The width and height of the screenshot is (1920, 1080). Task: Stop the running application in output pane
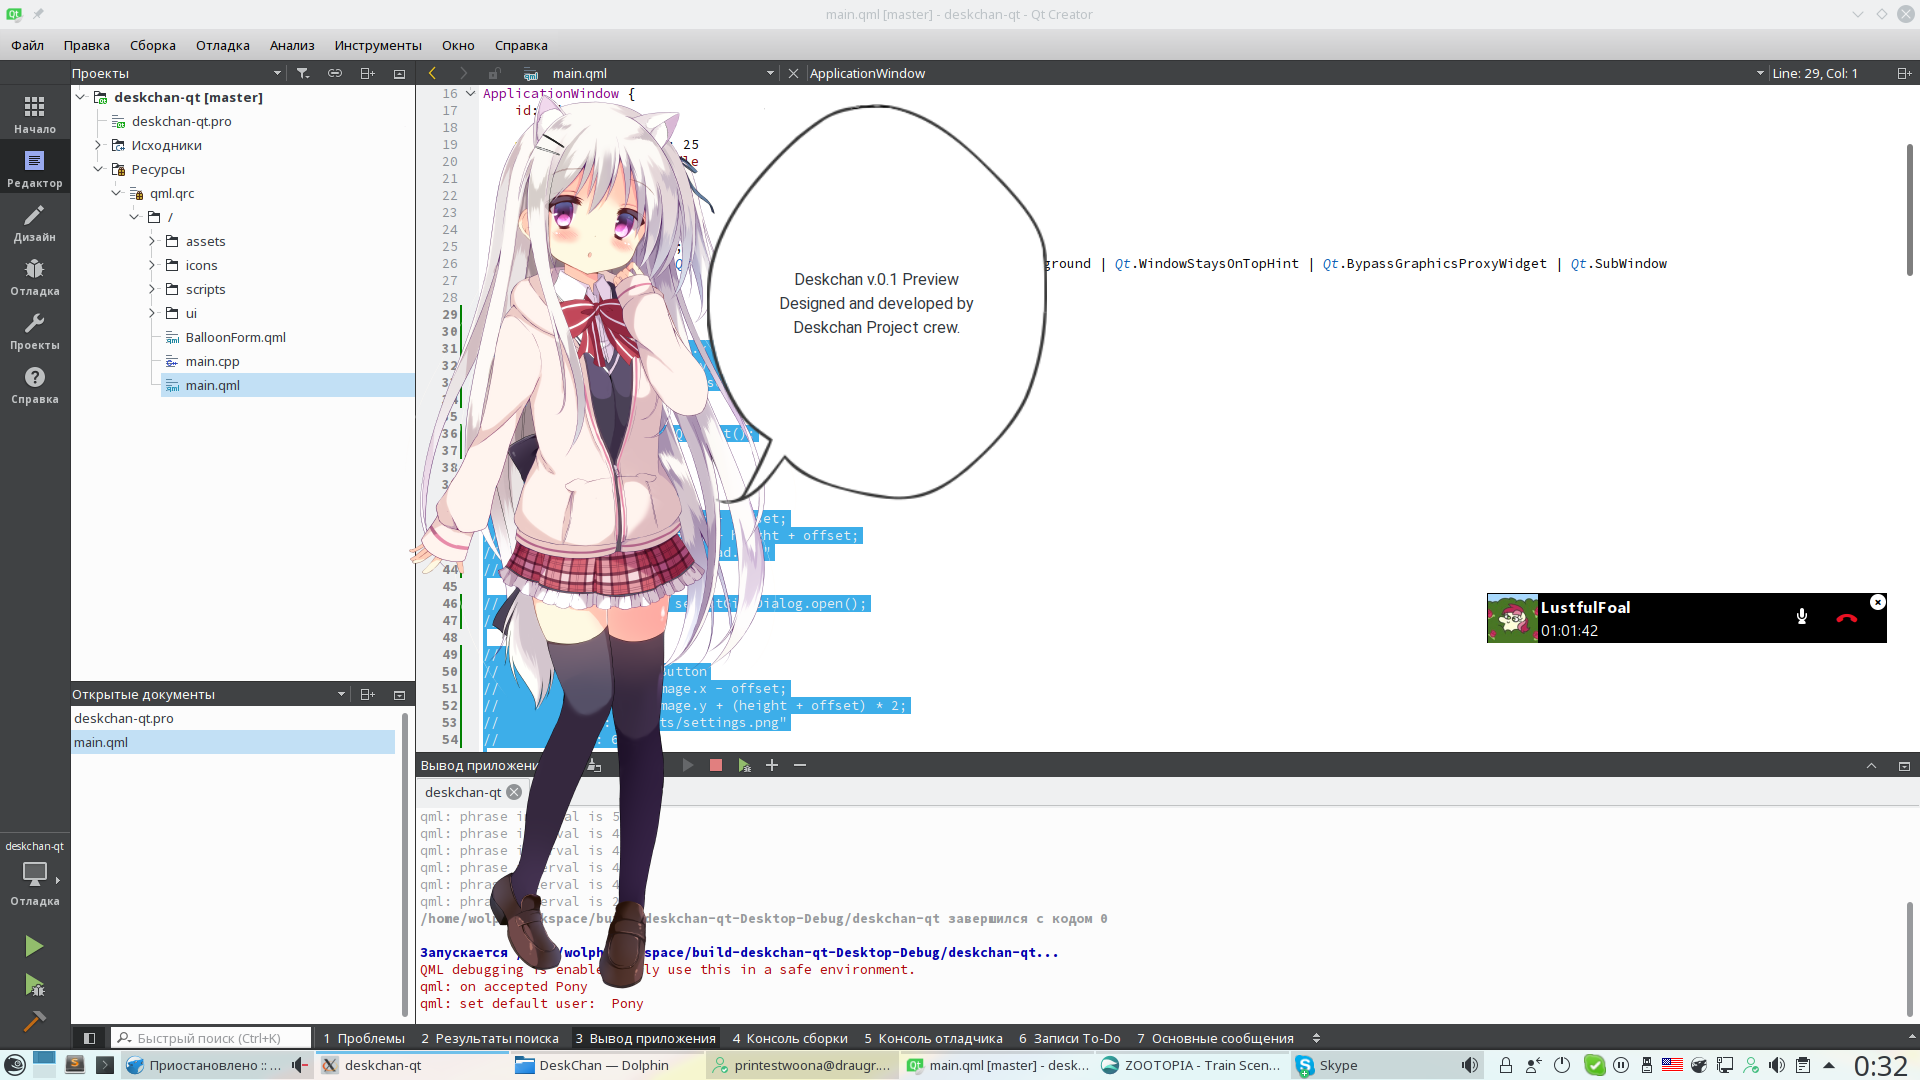pyautogui.click(x=716, y=765)
